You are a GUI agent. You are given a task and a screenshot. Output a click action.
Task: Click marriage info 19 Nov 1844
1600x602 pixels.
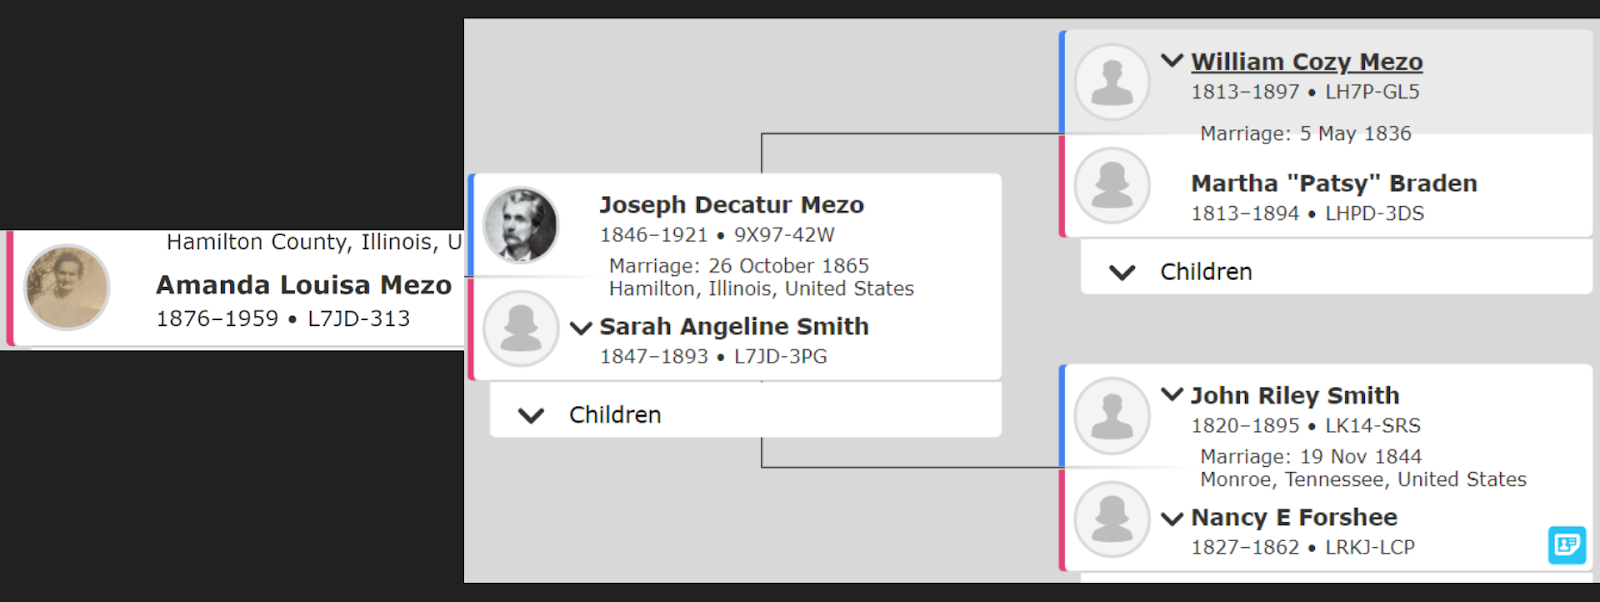pos(1311,457)
